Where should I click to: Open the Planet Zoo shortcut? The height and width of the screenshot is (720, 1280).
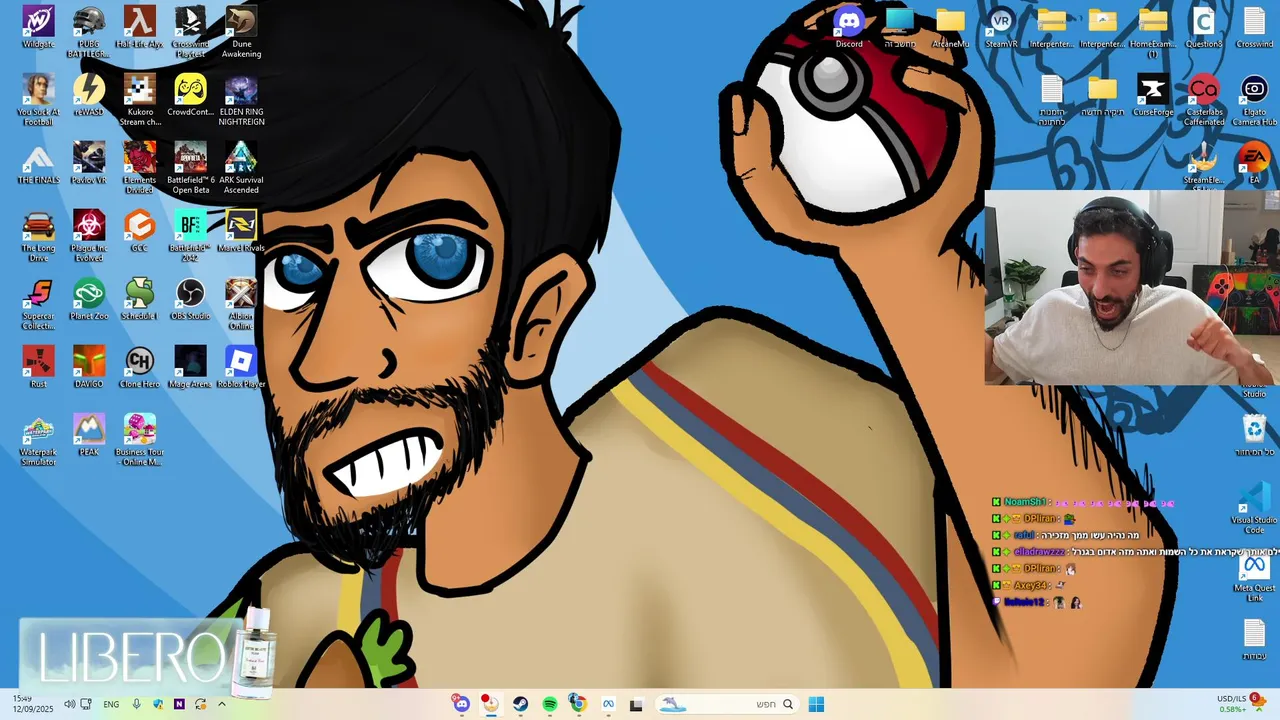click(x=89, y=299)
